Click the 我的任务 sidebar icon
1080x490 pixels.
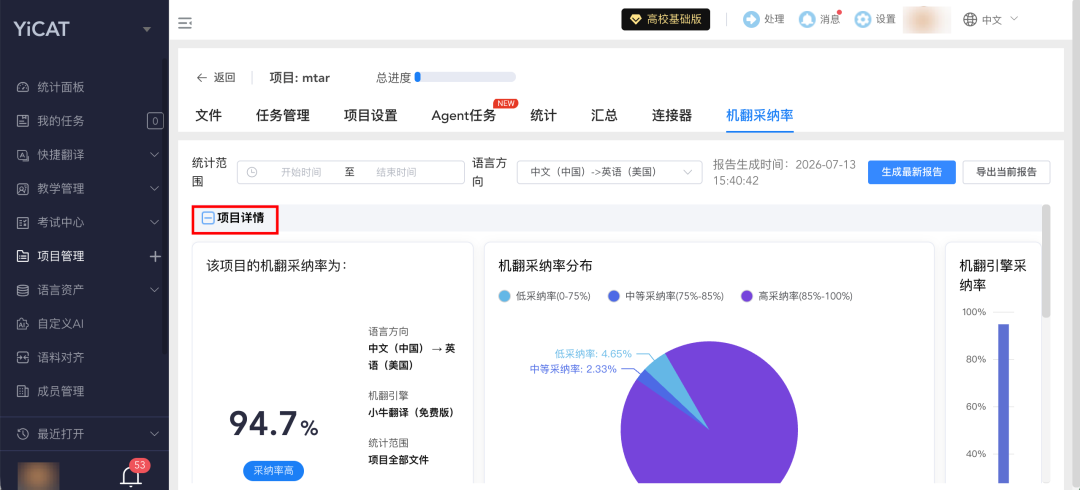point(23,121)
